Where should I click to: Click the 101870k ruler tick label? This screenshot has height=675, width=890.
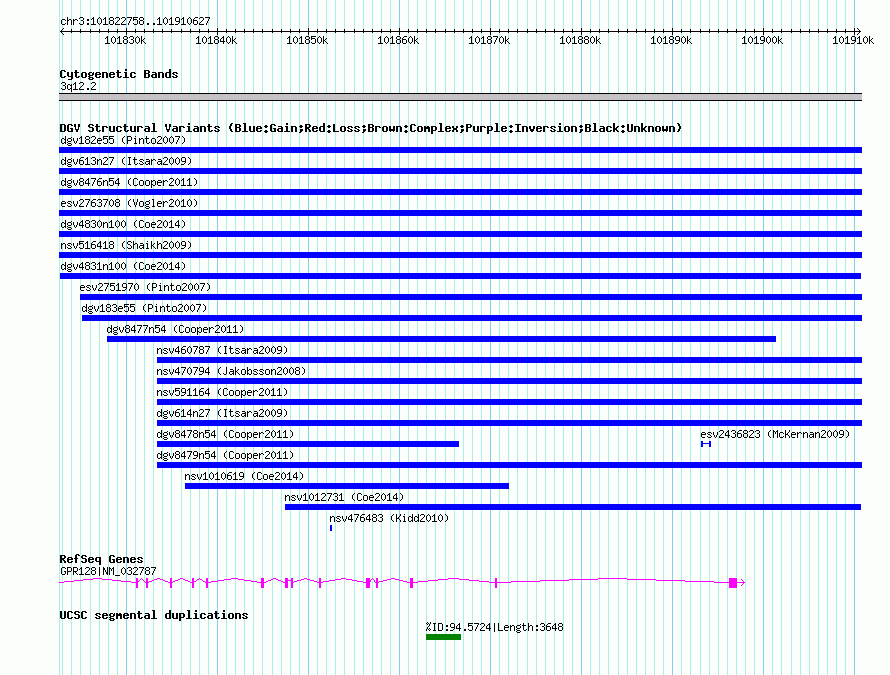pos(489,40)
